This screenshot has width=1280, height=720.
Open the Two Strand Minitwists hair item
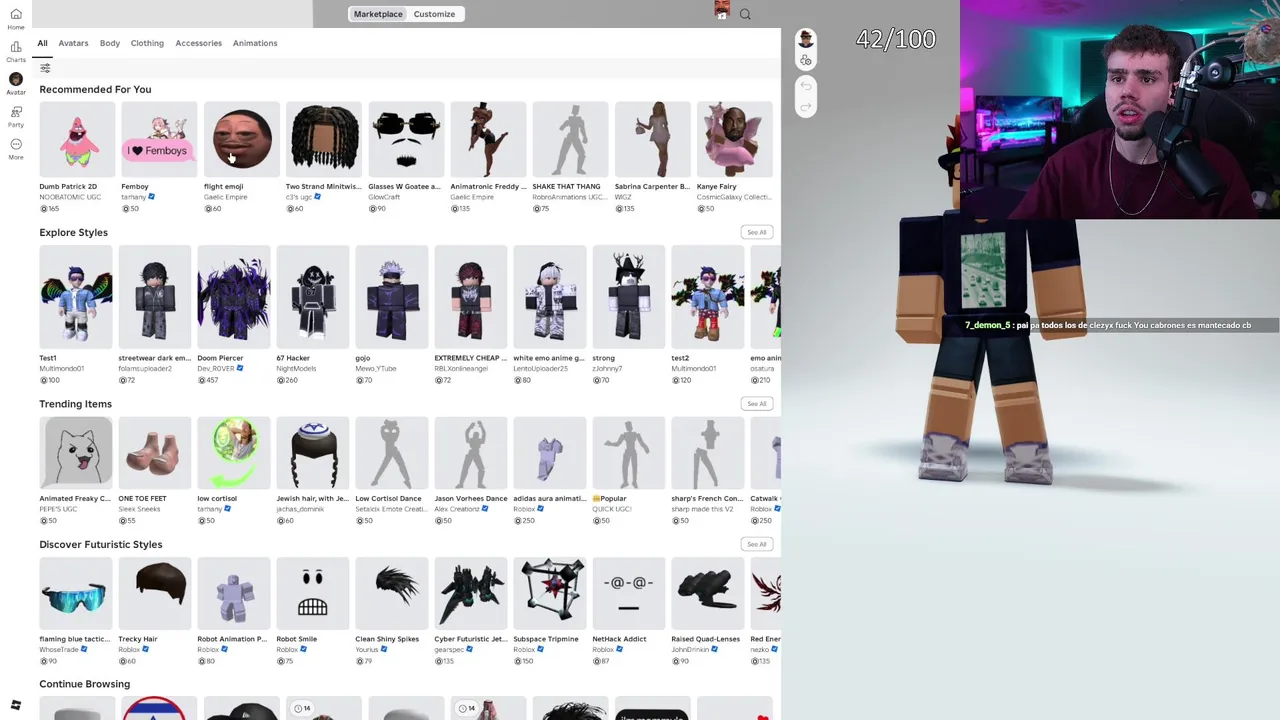tap(323, 139)
